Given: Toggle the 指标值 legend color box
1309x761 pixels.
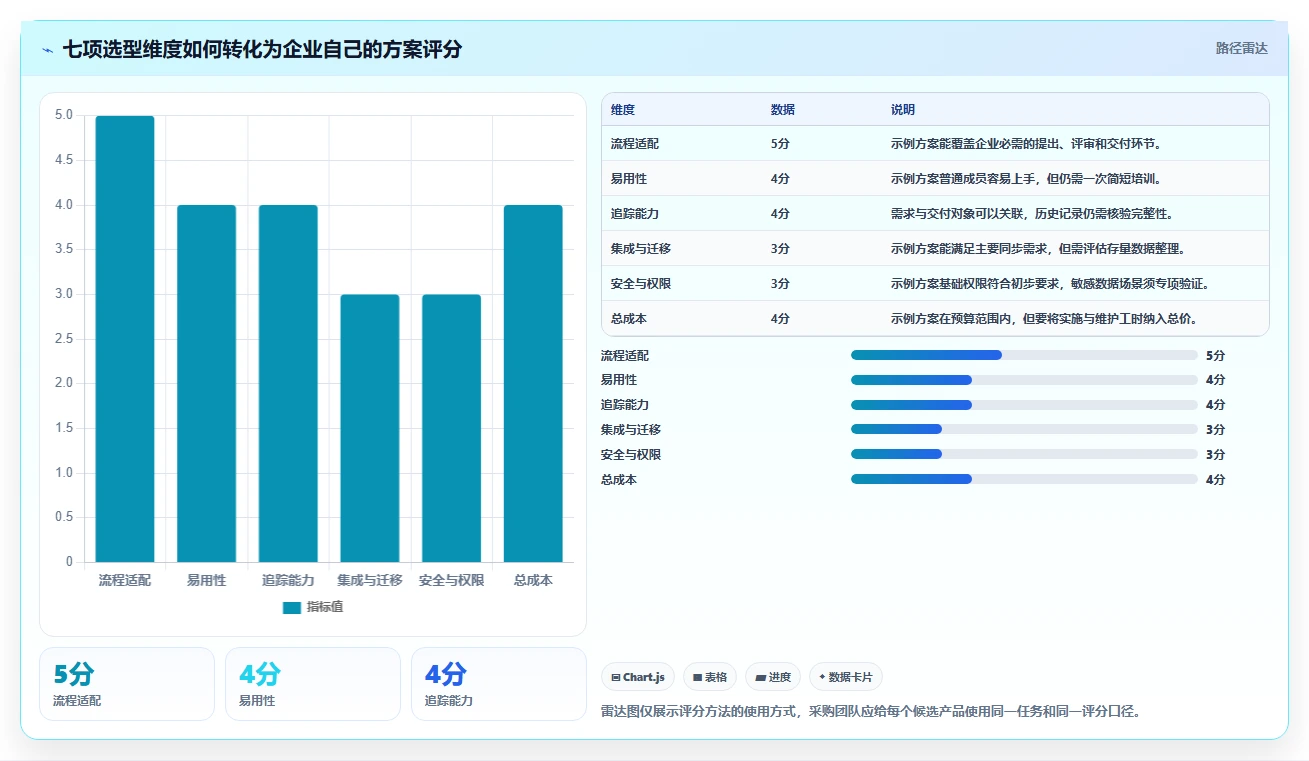Looking at the screenshot, I should tap(292, 607).
